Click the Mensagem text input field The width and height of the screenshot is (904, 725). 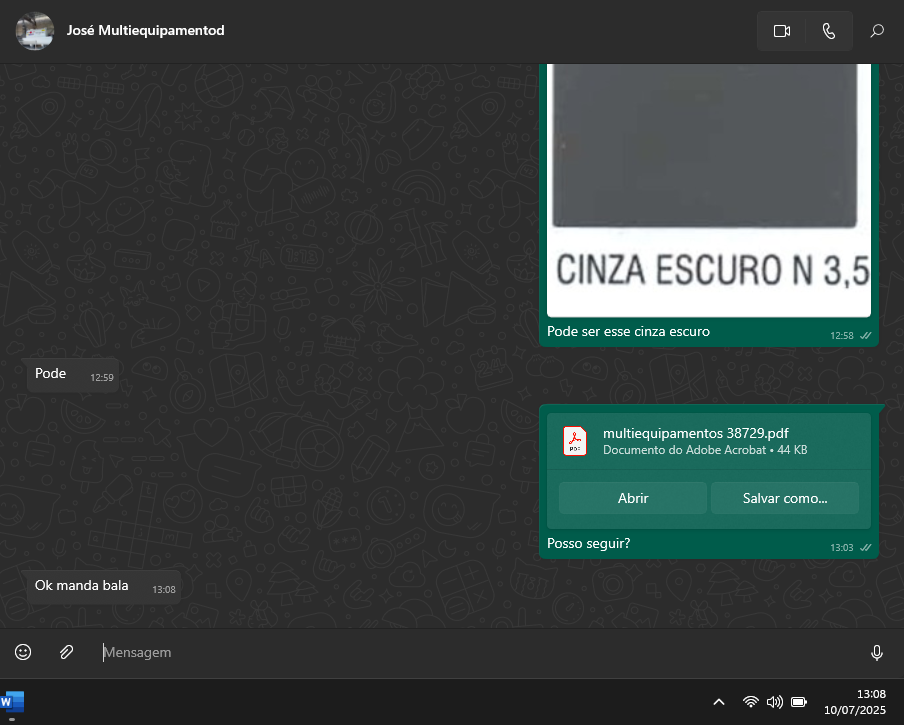(x=480, y=652)
